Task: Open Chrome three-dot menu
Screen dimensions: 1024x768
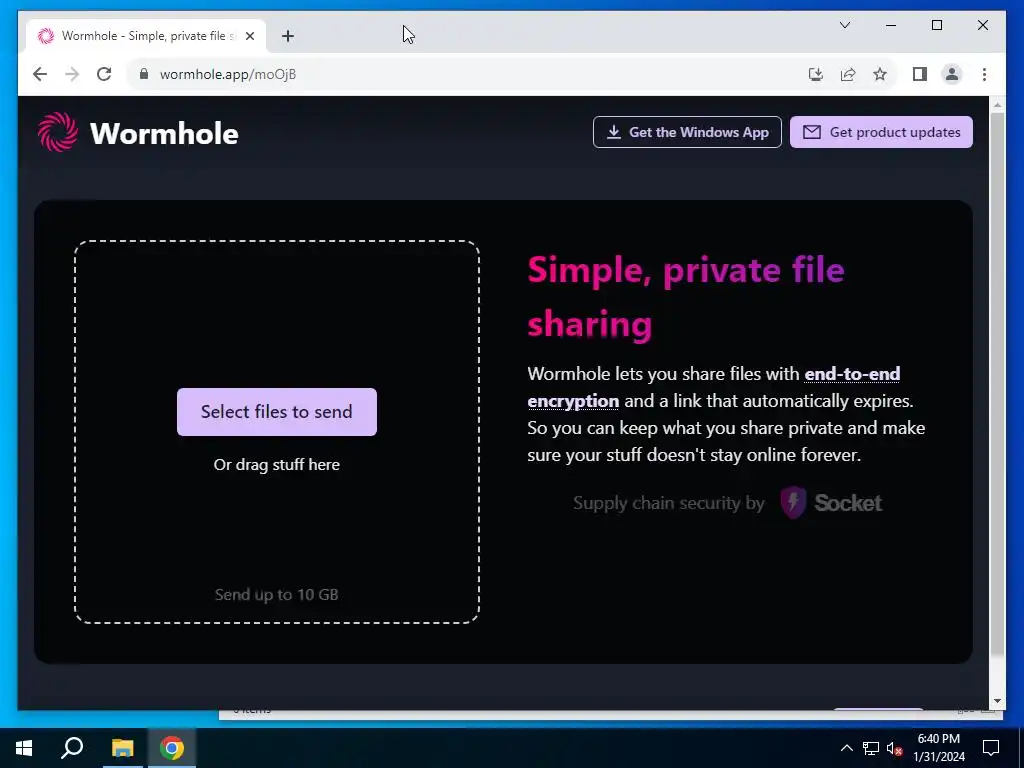Action: [984, 74]
